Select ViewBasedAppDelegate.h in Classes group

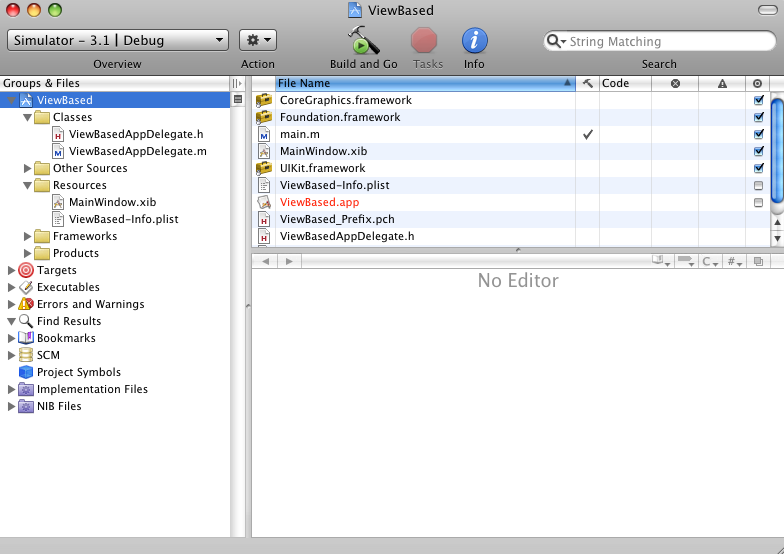pyautogui.click(x=136, y=134)
